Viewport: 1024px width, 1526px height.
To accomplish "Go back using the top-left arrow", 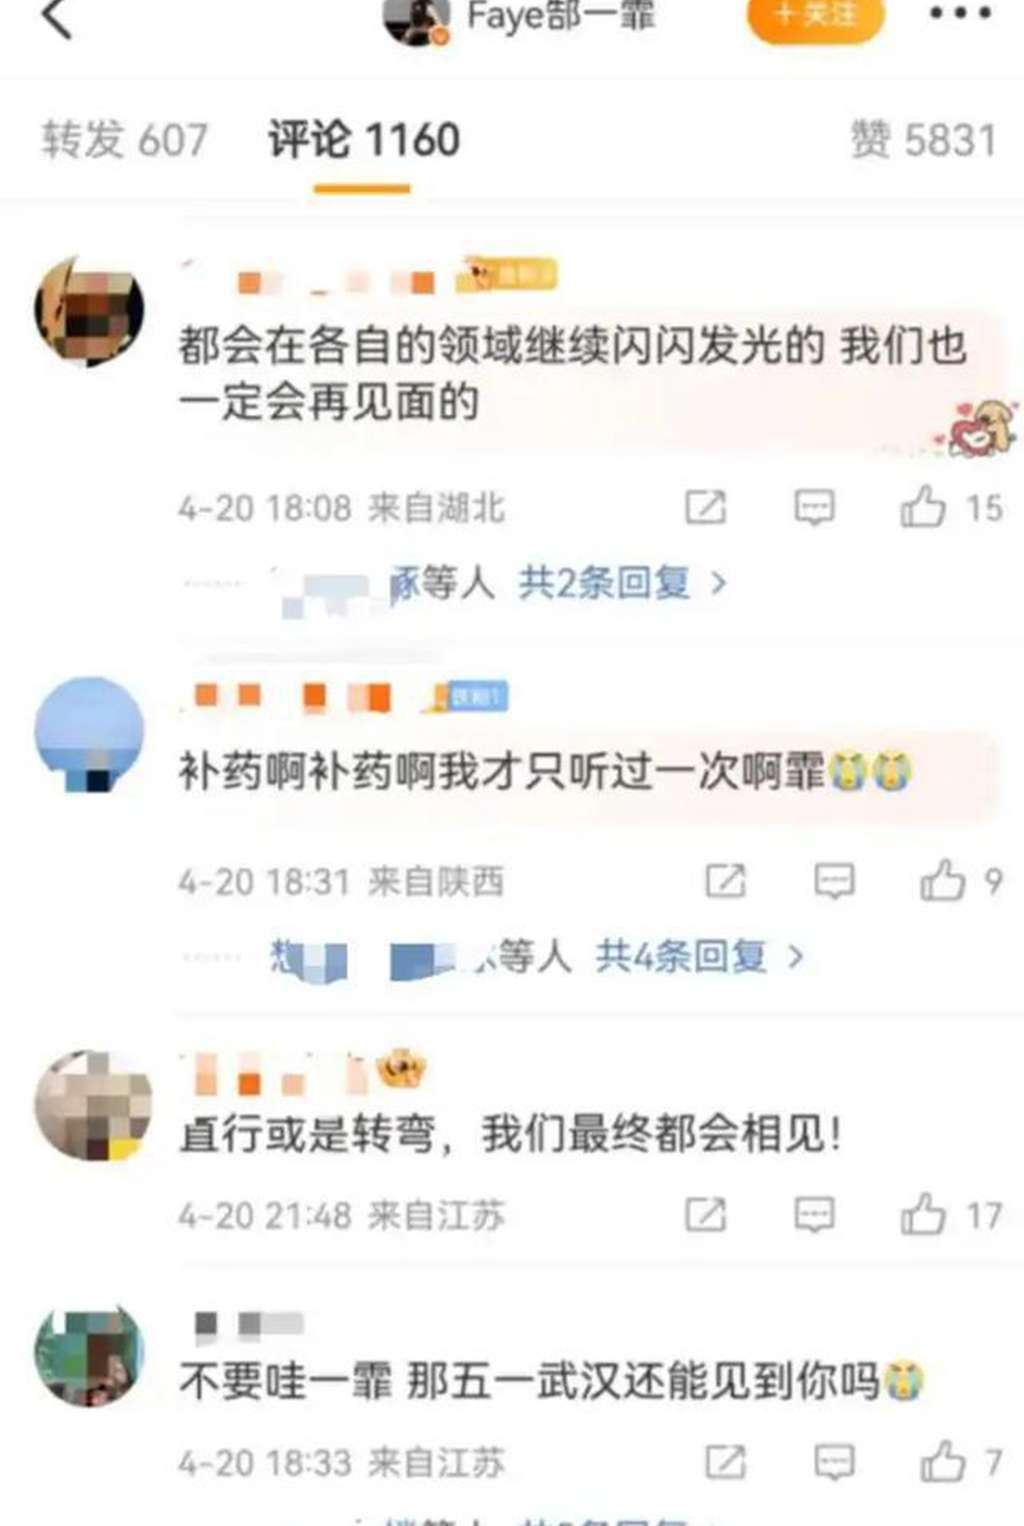I will pyautogui.click(x=57, y=18).
